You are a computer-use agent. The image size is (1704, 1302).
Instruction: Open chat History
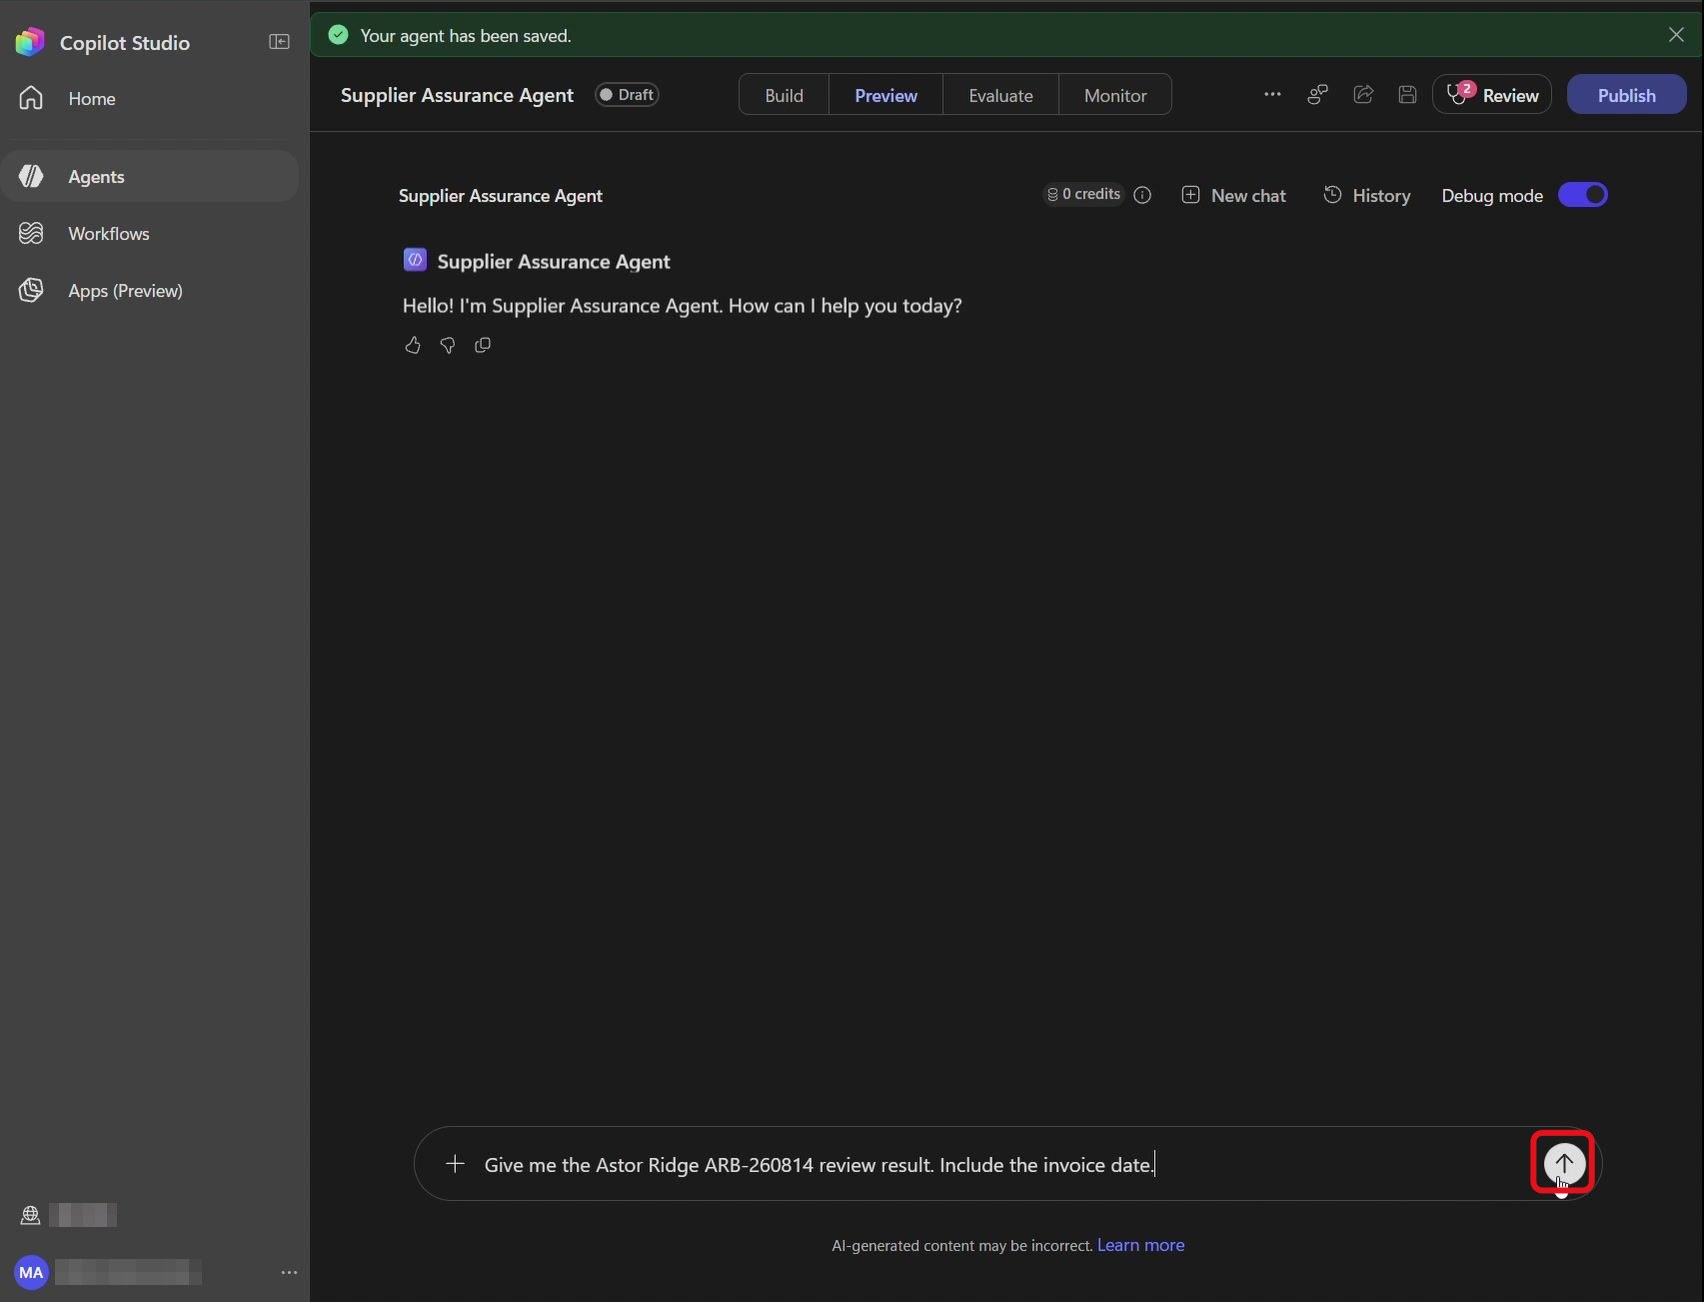[x=1367, y=195]
